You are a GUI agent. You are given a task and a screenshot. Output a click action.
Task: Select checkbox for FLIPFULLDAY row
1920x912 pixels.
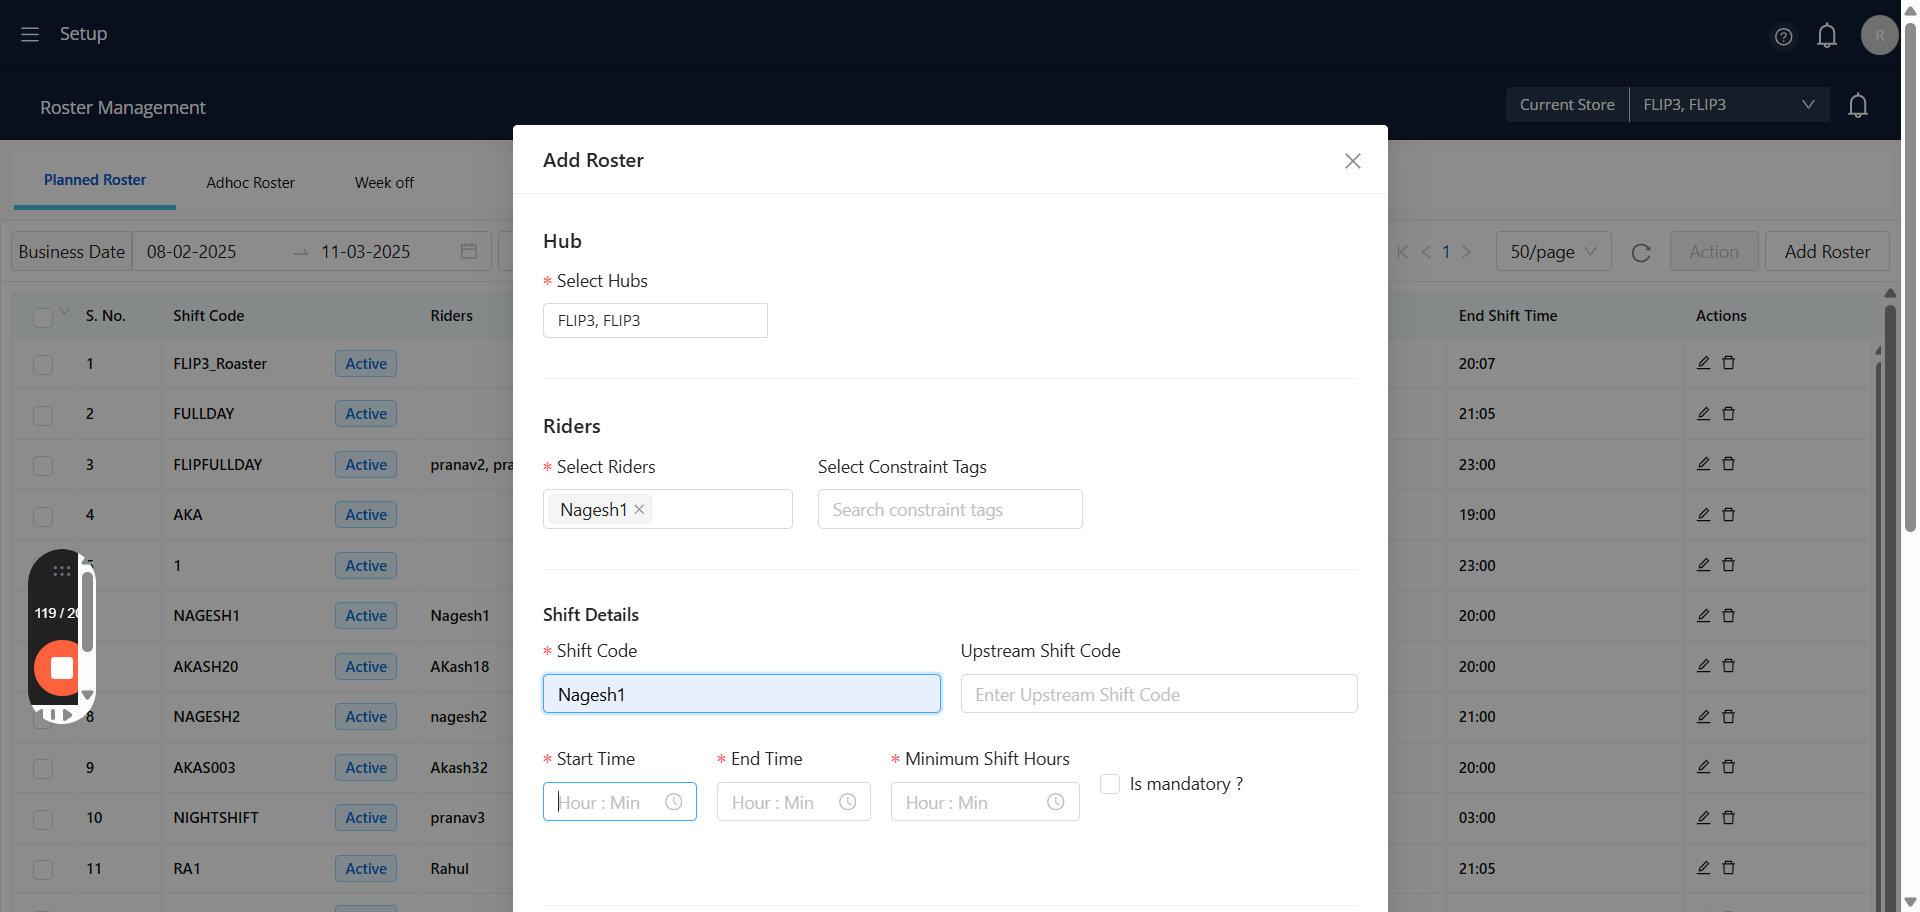click(x=43, y=465)
